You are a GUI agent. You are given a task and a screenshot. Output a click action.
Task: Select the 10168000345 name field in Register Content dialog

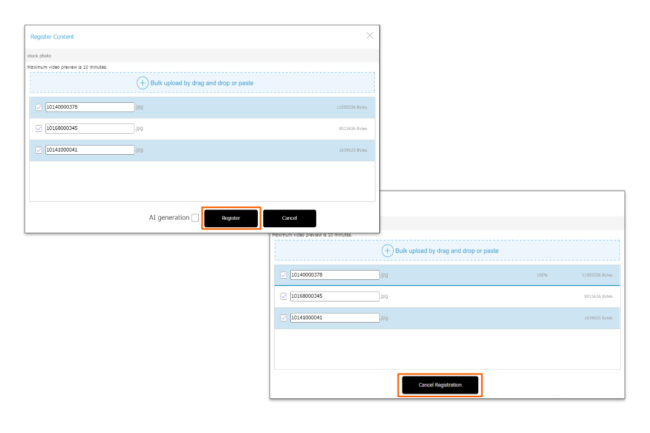[x=89, y=128]
